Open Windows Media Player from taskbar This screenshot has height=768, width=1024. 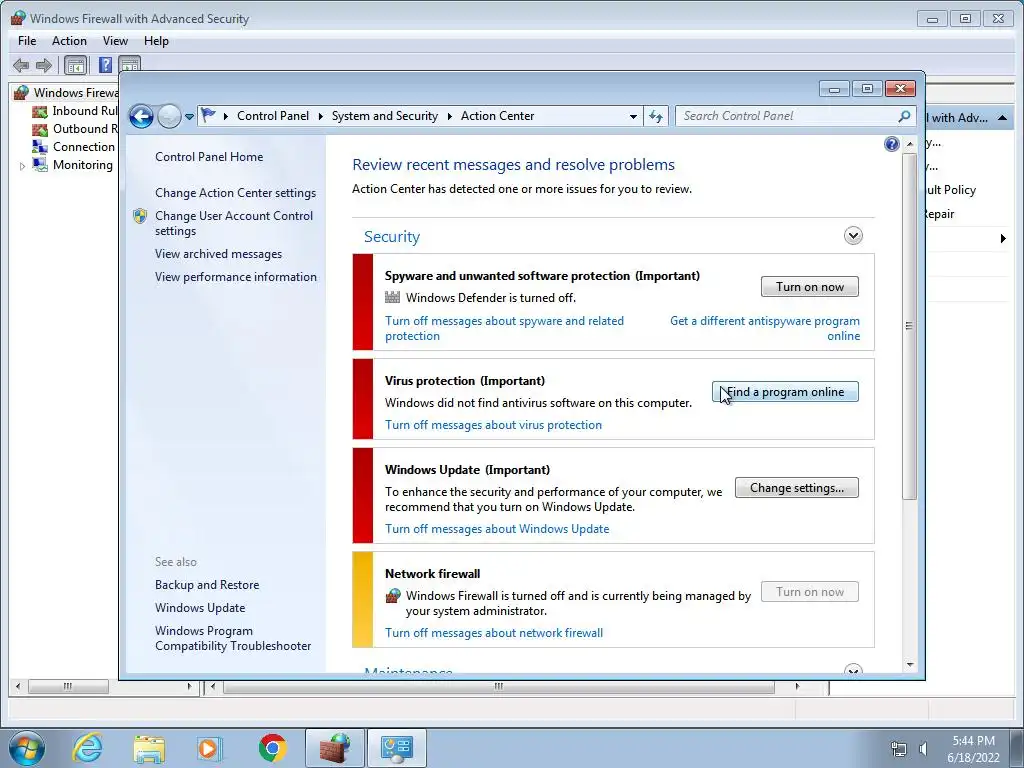210,748
